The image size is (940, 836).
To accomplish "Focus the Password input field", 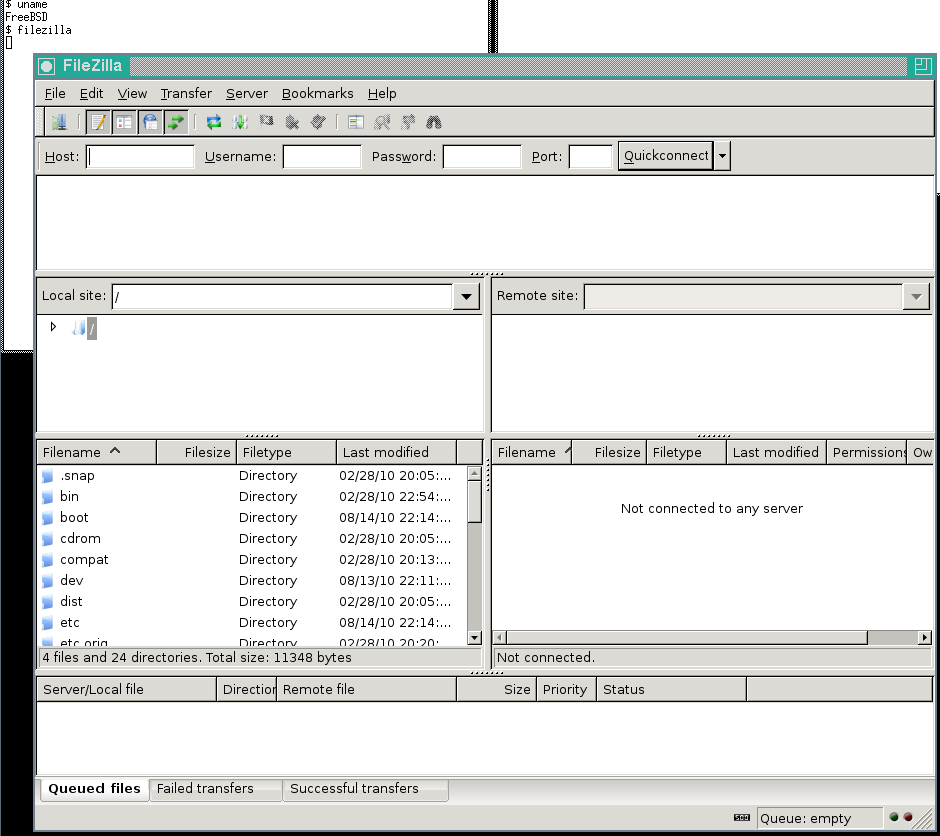I will coord(482,156).
